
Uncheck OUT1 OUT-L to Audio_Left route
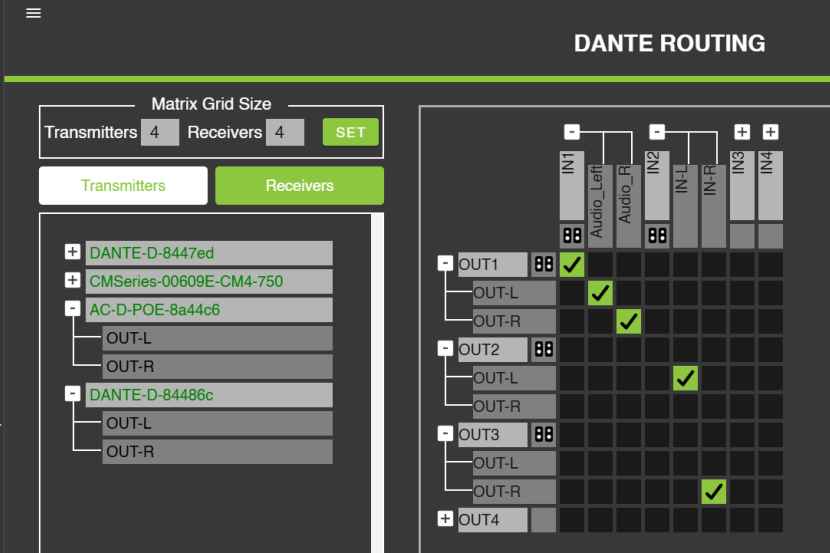click(x=600, y=293)
